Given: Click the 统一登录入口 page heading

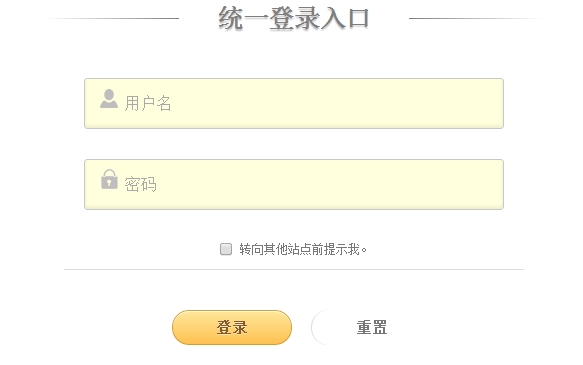Looking at the screenshot, I should 294,18.
